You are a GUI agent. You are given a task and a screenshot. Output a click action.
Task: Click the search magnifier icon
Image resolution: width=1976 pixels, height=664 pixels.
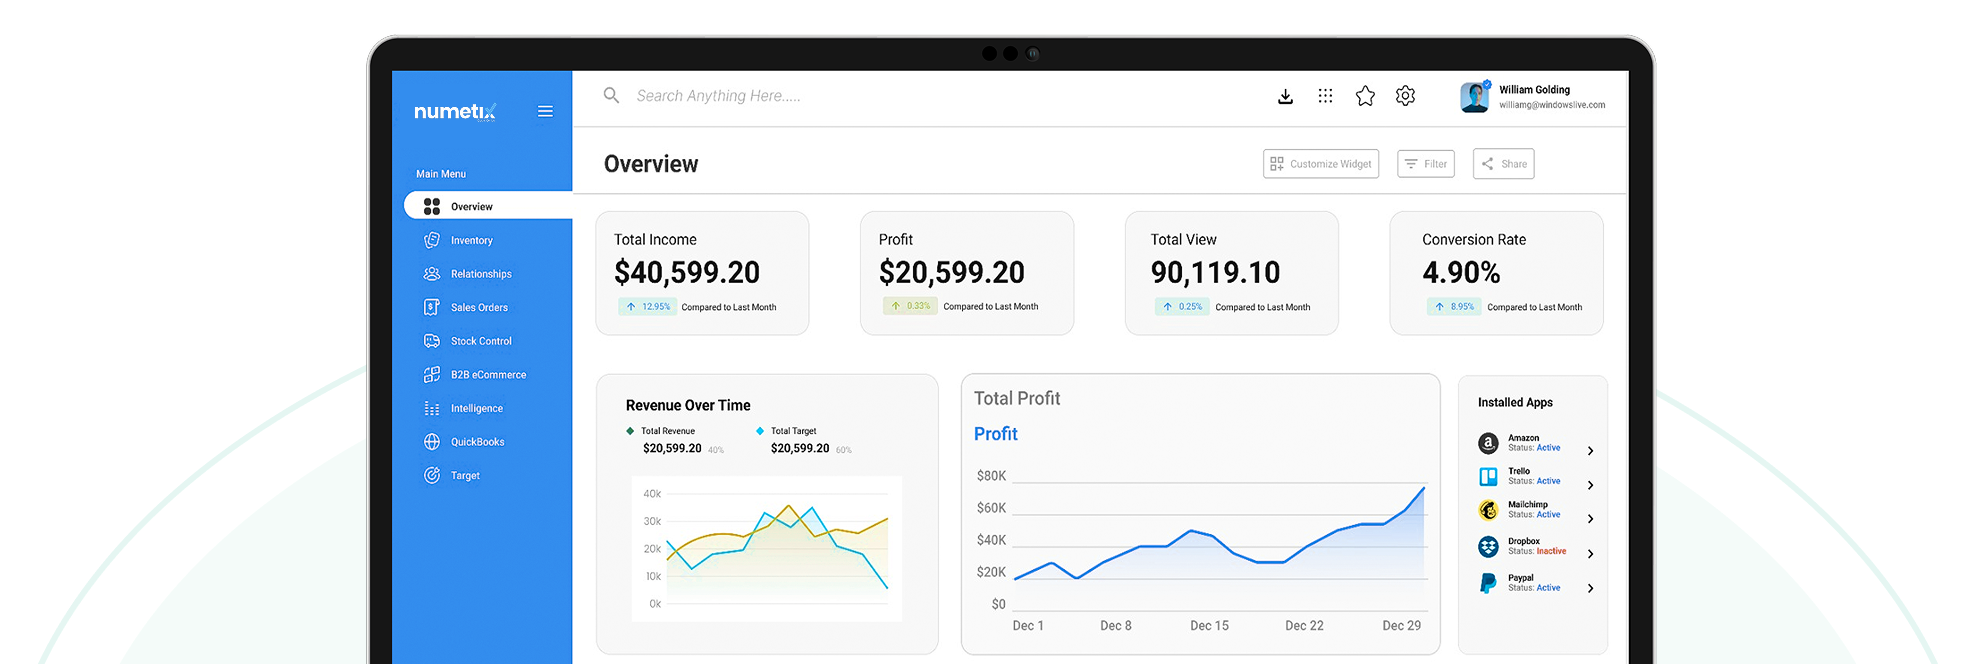[x=611, y=96]
